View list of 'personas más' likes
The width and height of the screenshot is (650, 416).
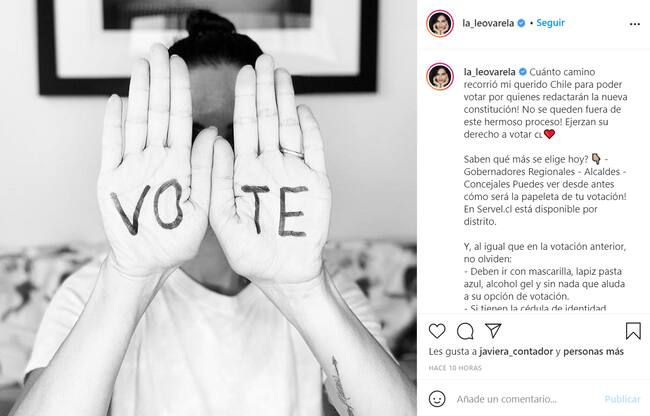pos(593,352)
